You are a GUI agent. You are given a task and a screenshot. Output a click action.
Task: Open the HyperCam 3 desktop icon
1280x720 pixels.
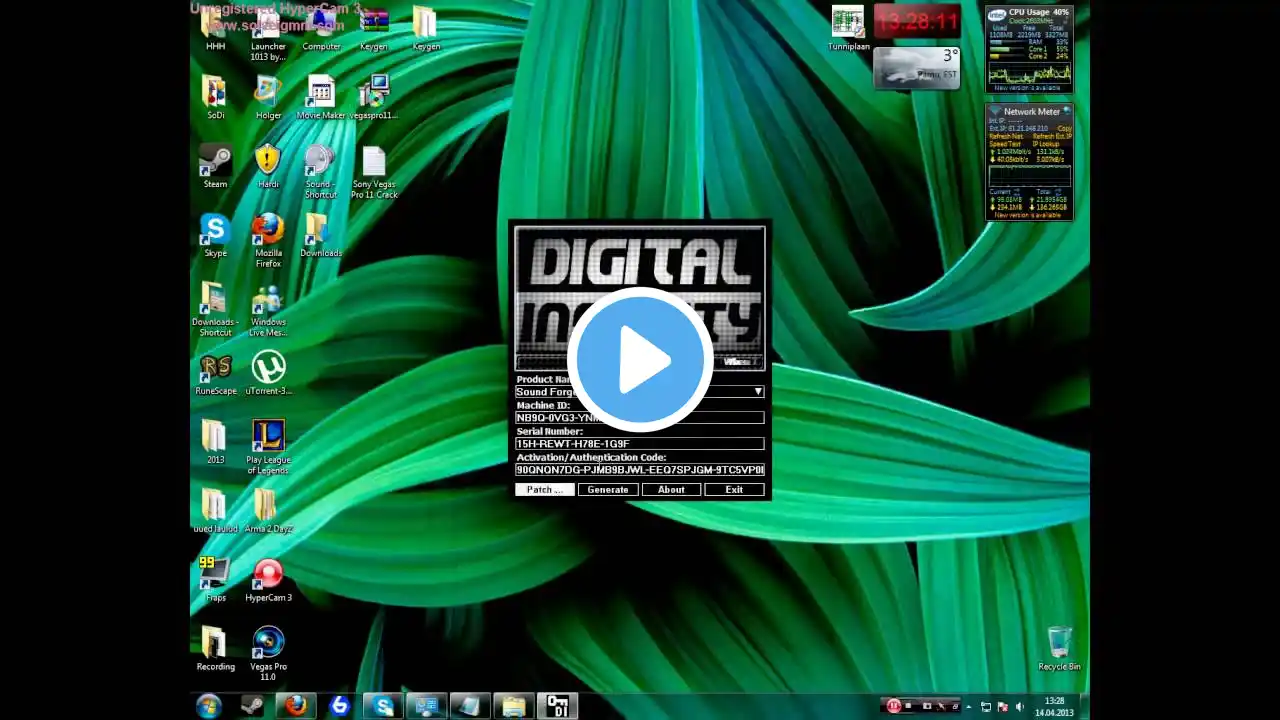pyautogui.click(x=268, y=575)
